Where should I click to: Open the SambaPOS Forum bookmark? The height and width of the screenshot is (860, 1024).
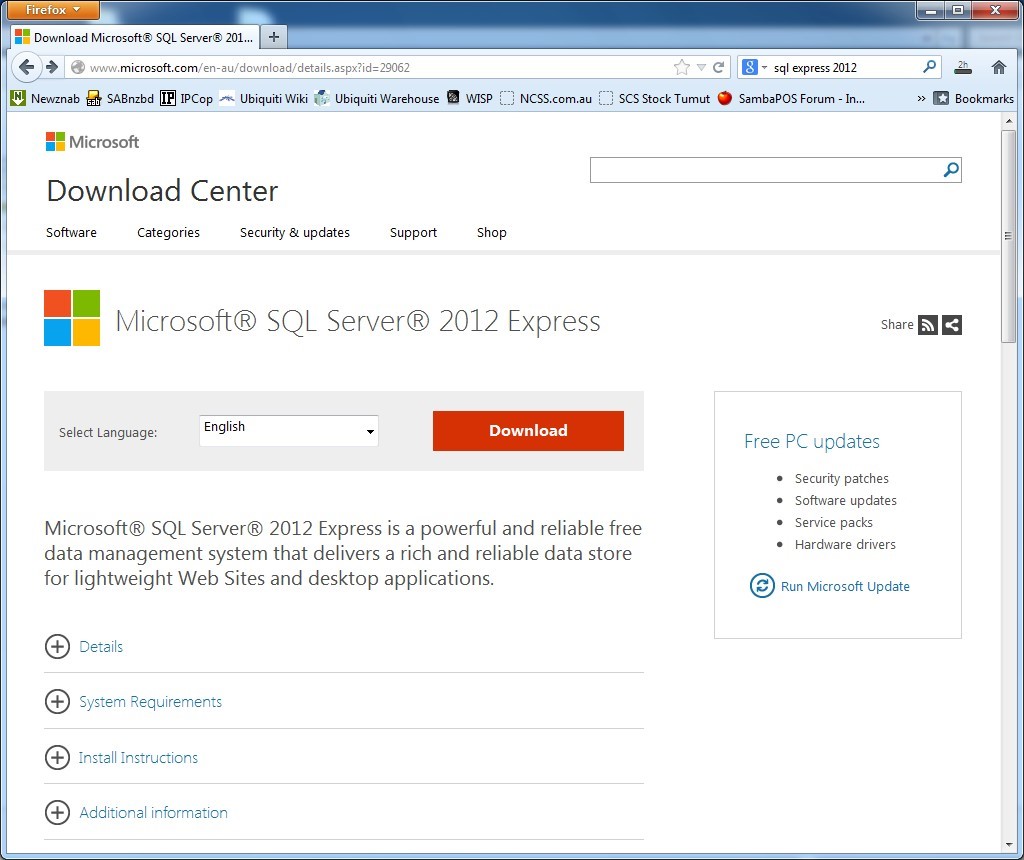click(800, 98)
